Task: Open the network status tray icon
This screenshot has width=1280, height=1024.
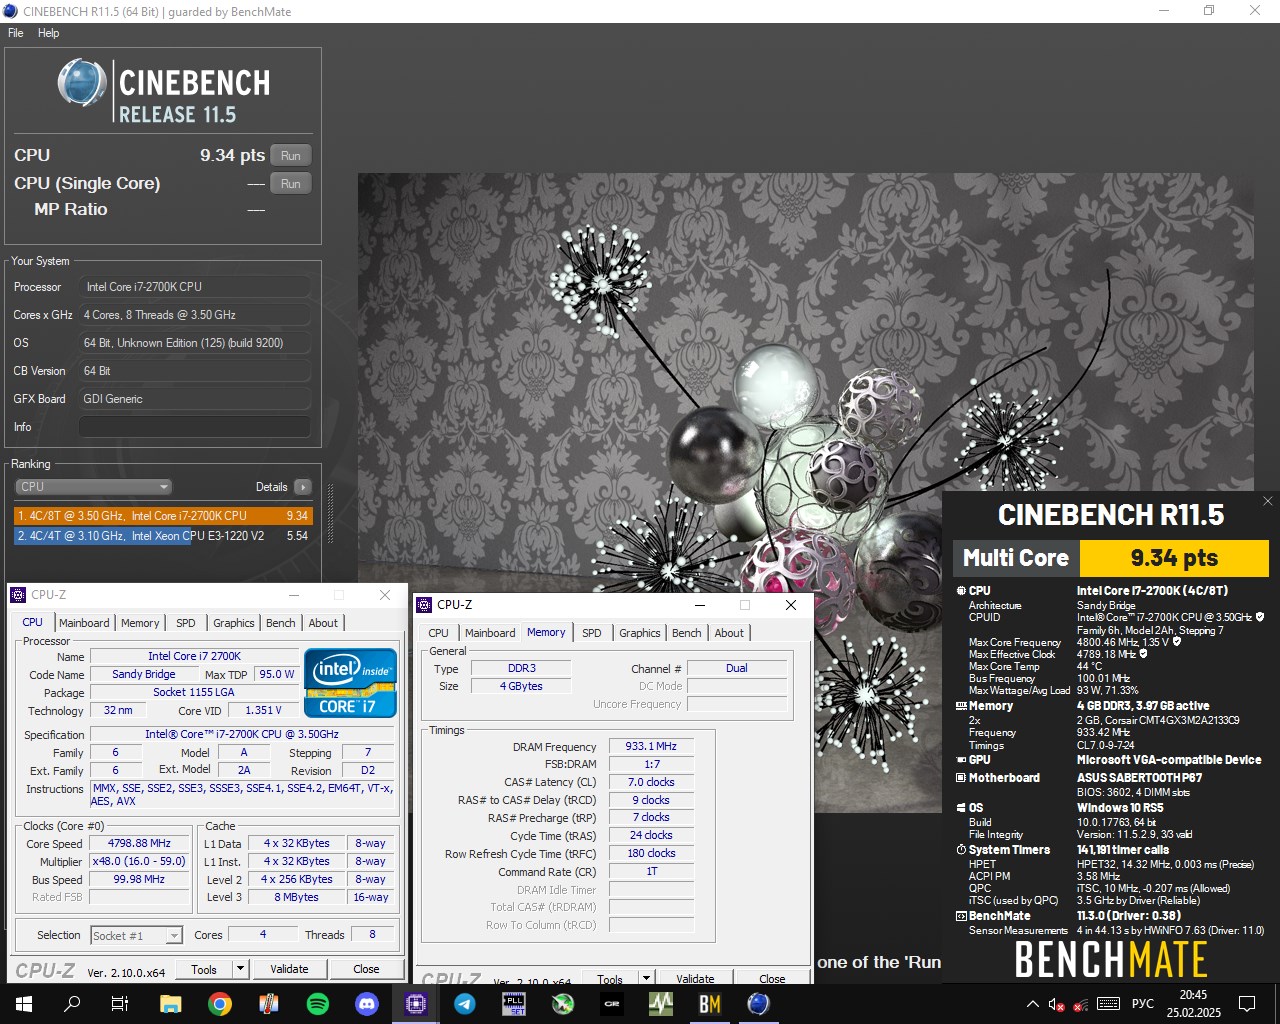Action: pyautogui.click(x=1081, y=1004)
